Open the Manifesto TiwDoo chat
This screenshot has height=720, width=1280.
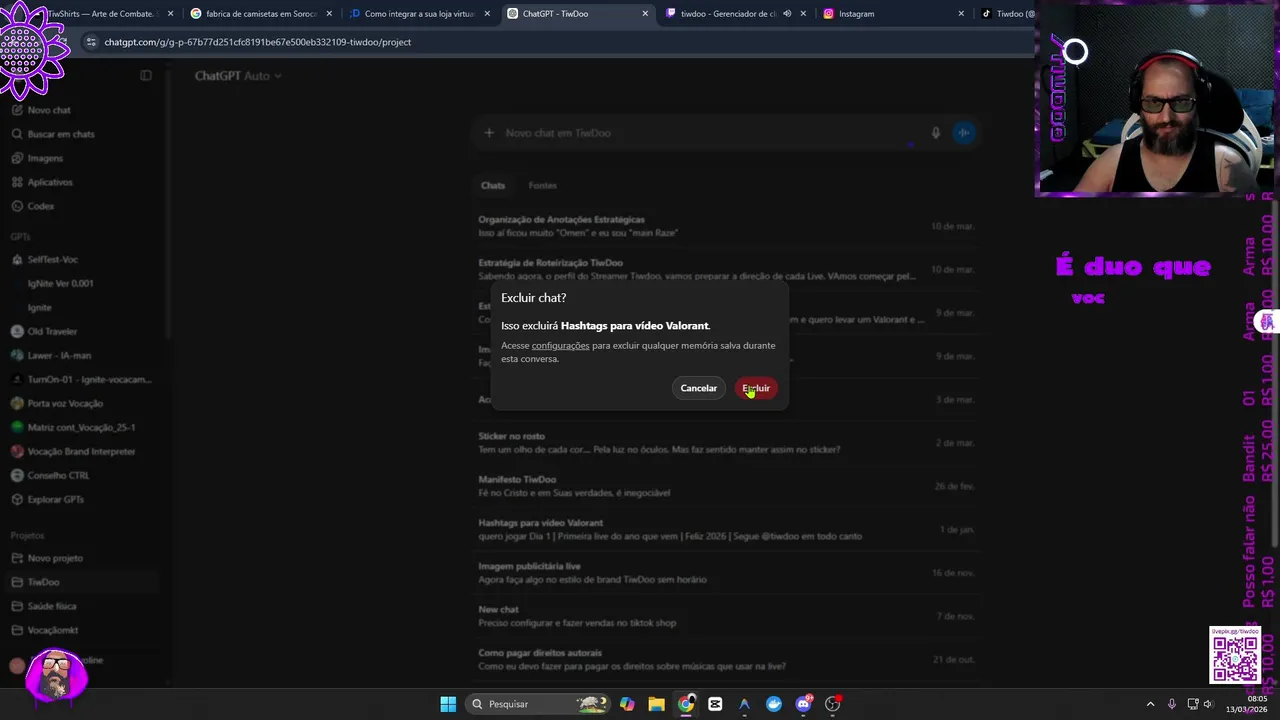coord(726,486)
